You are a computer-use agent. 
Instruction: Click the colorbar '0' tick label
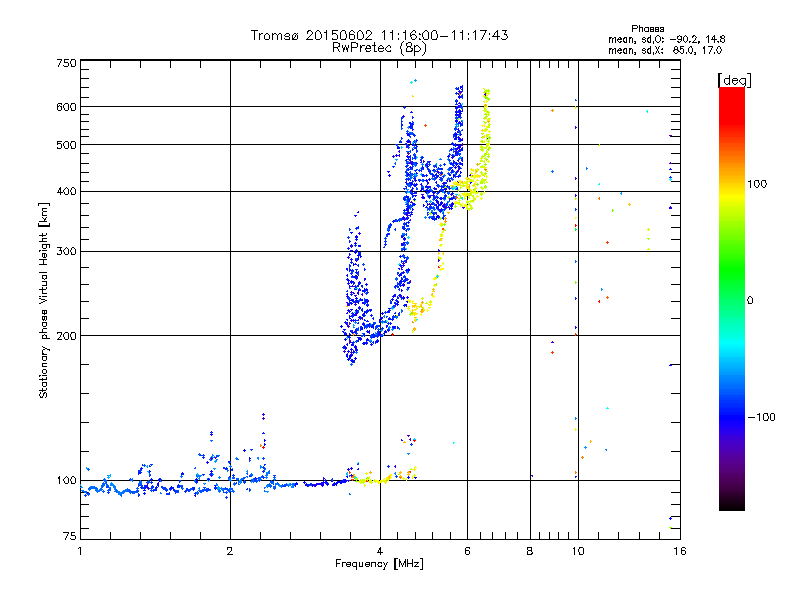coord(750,301)
